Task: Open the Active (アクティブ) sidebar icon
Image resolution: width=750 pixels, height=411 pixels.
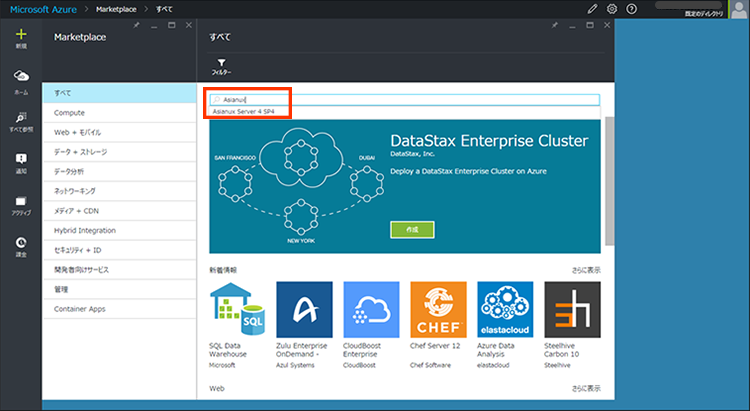Action: [21, 203]
